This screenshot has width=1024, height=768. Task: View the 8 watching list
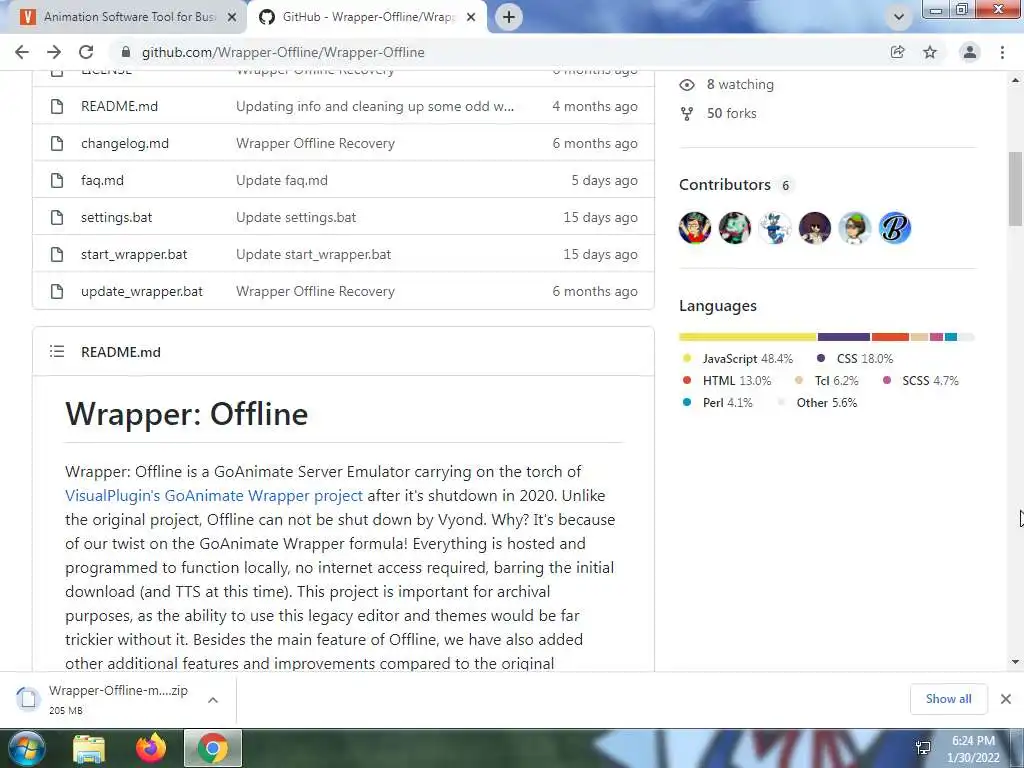tap(740, 84)
